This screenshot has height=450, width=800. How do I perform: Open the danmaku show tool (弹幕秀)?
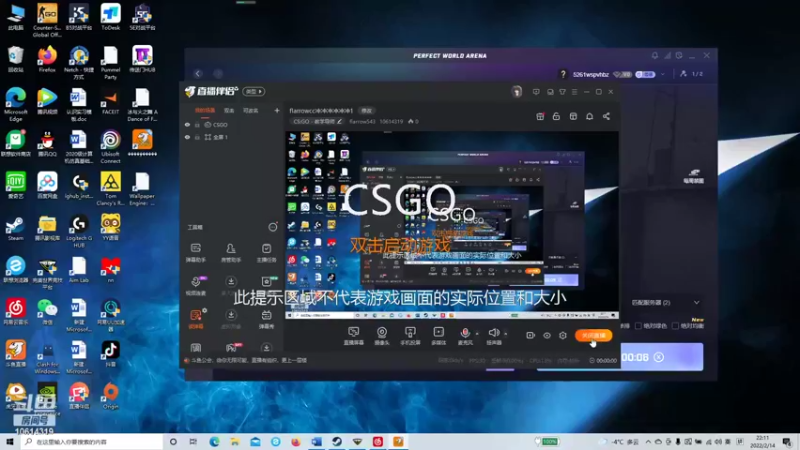point(266,319)
